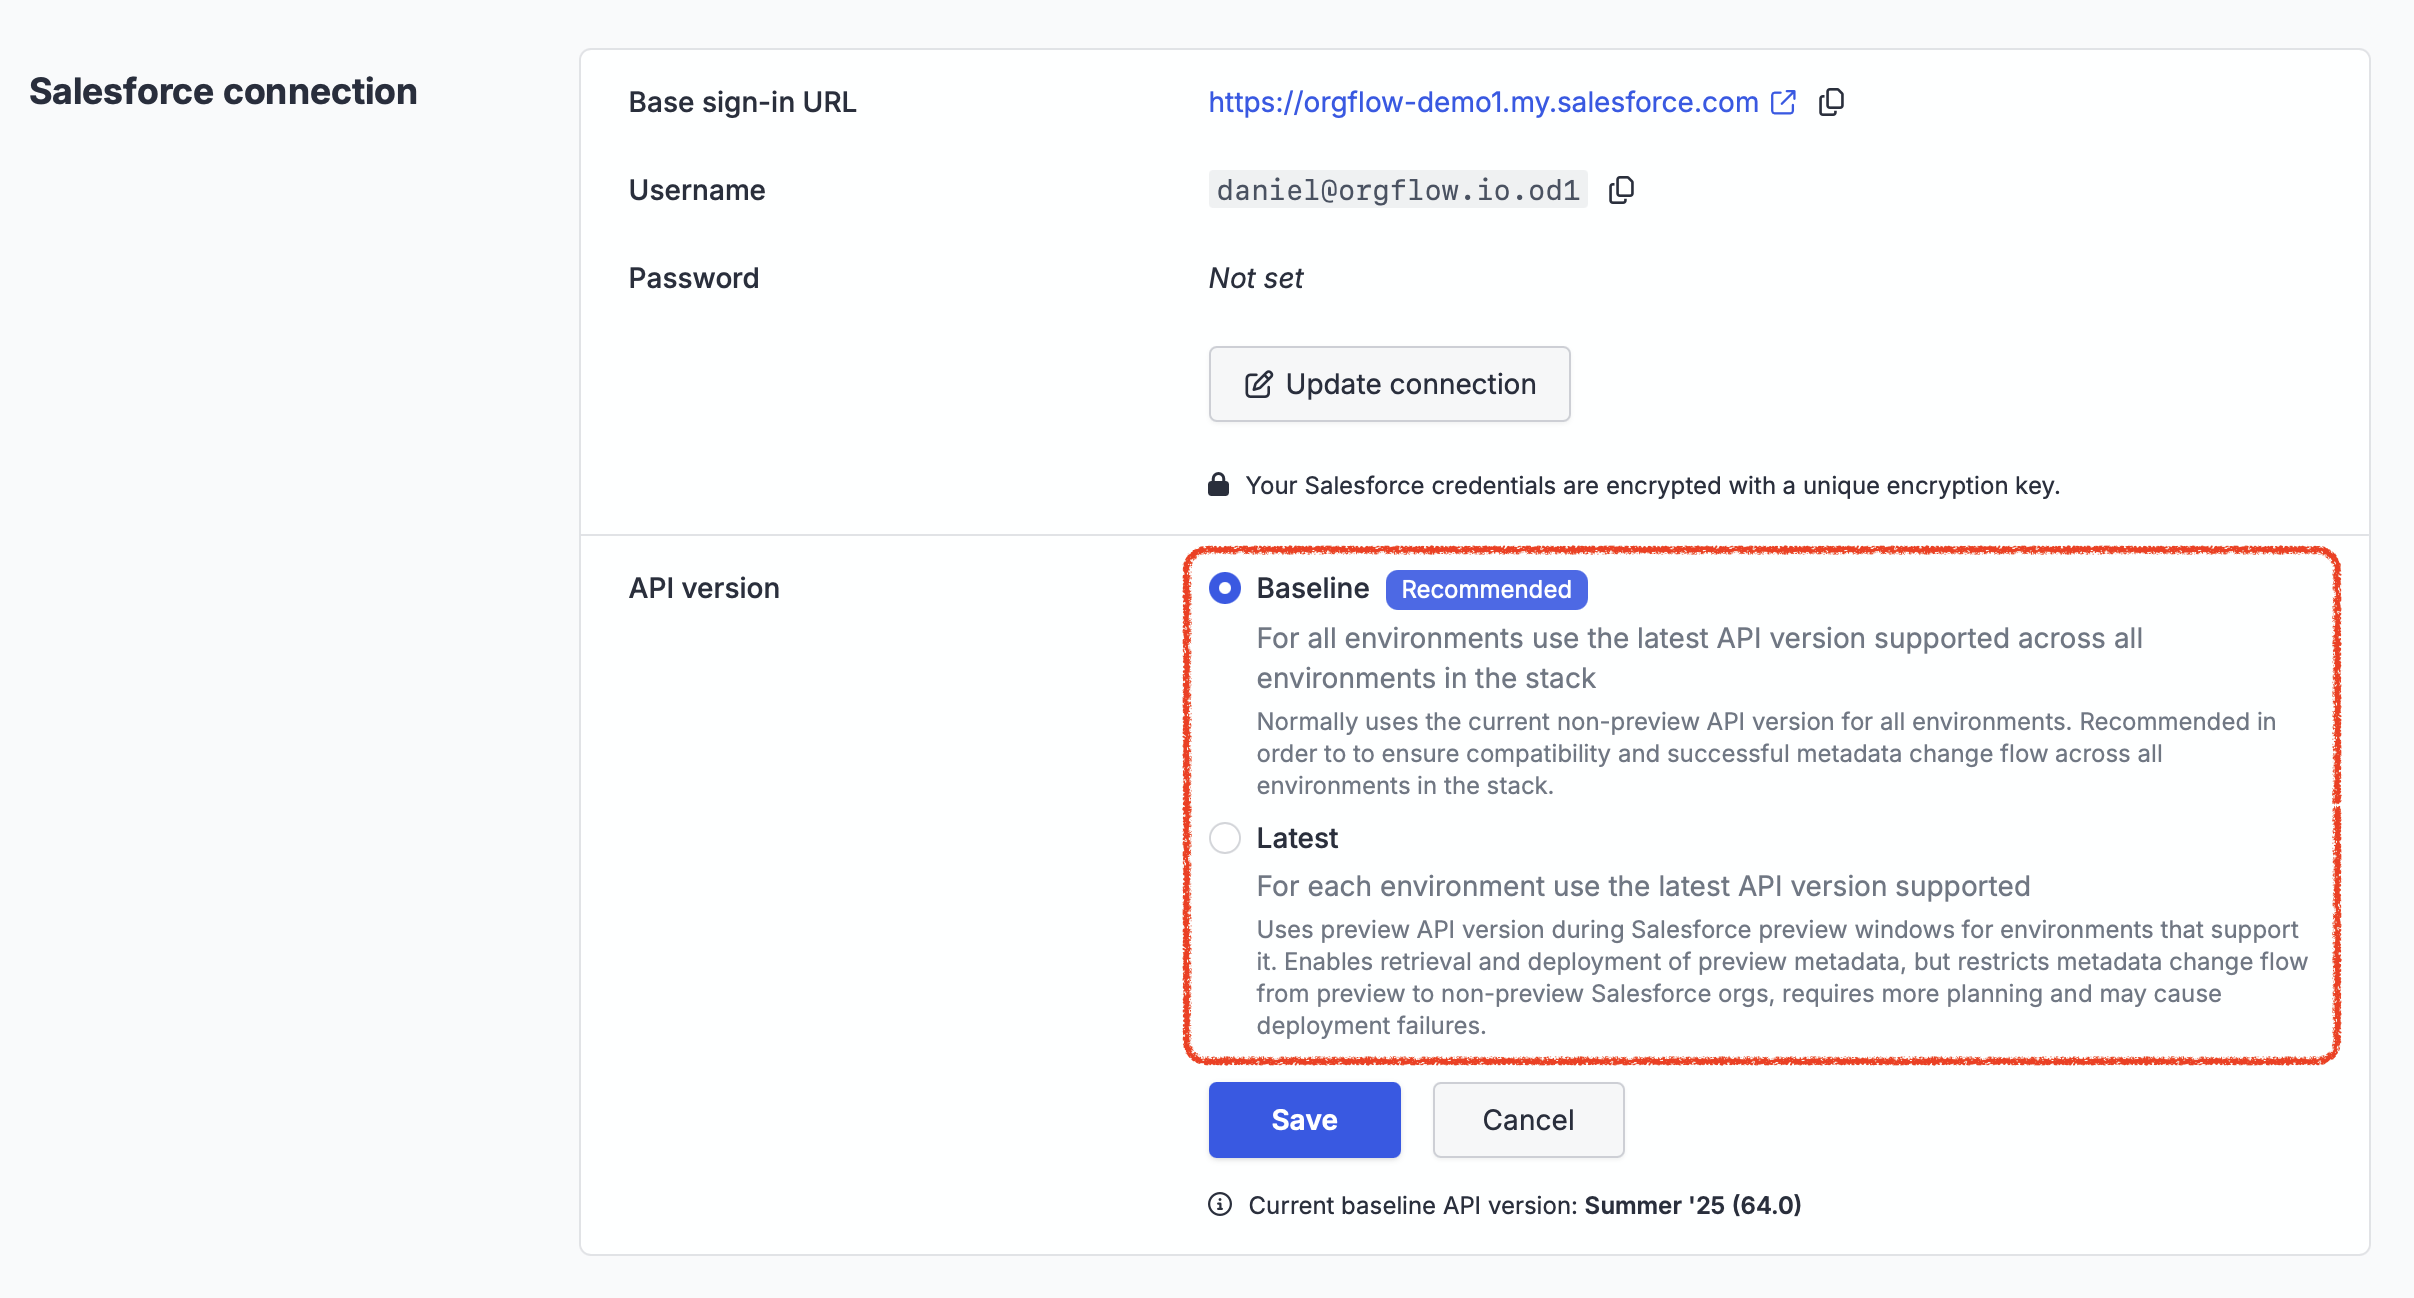Open the orgflow-demo1.my.salesforce.com link
The height and width of the screenshot is (1298, 2414).
click(1483, 102)
